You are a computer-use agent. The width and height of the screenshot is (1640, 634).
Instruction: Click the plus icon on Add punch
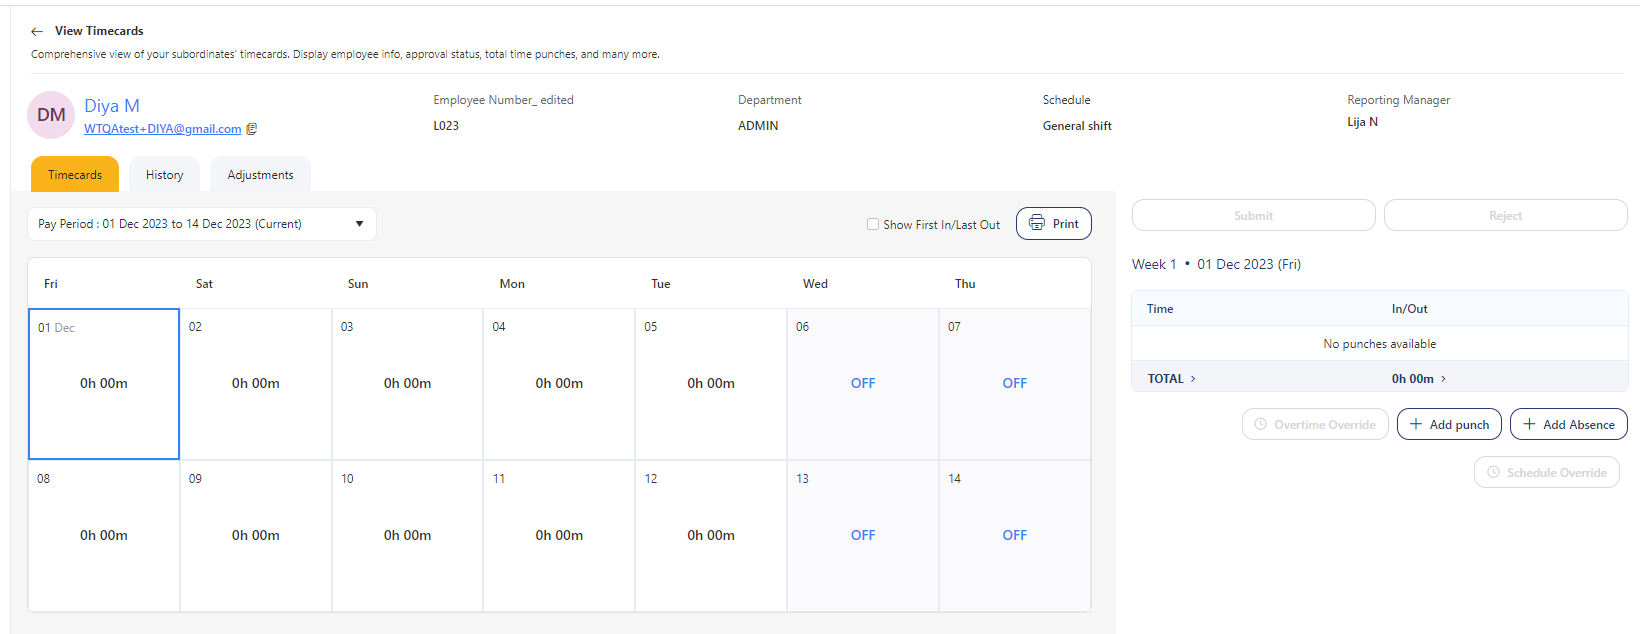click(x=1415, y=424)
